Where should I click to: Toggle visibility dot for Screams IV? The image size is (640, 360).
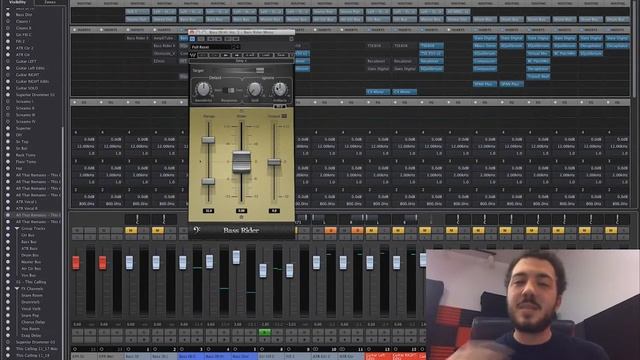pyautogui.click(x=8, y=122)
